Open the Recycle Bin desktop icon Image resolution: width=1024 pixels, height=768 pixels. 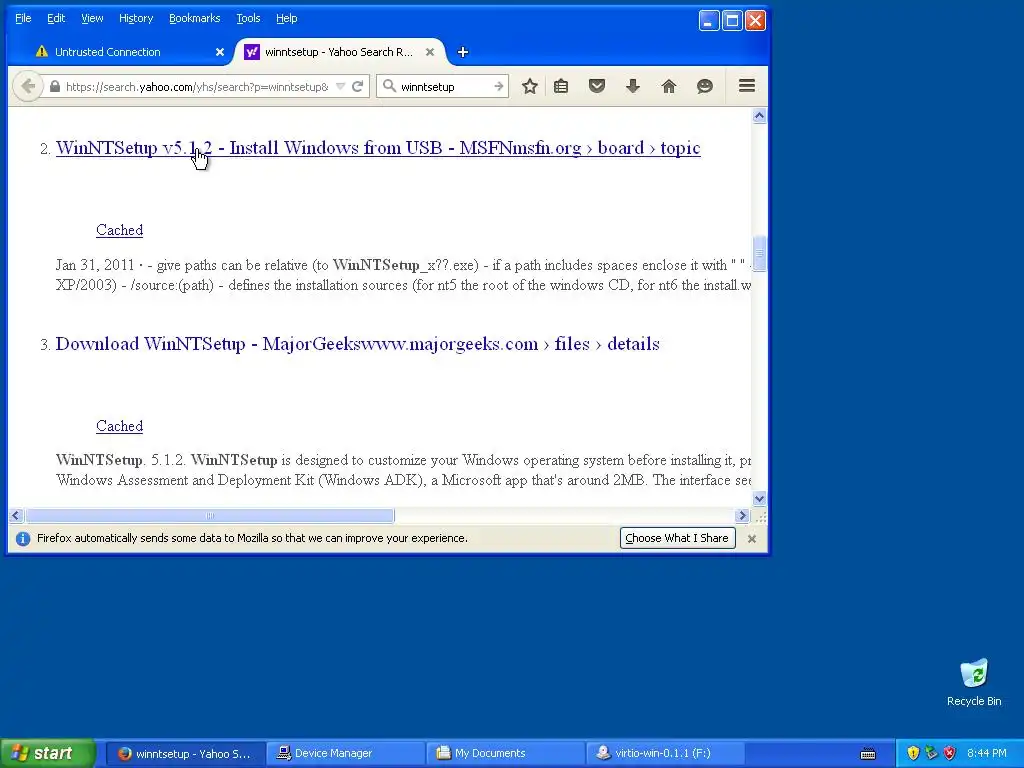point(974,682)
